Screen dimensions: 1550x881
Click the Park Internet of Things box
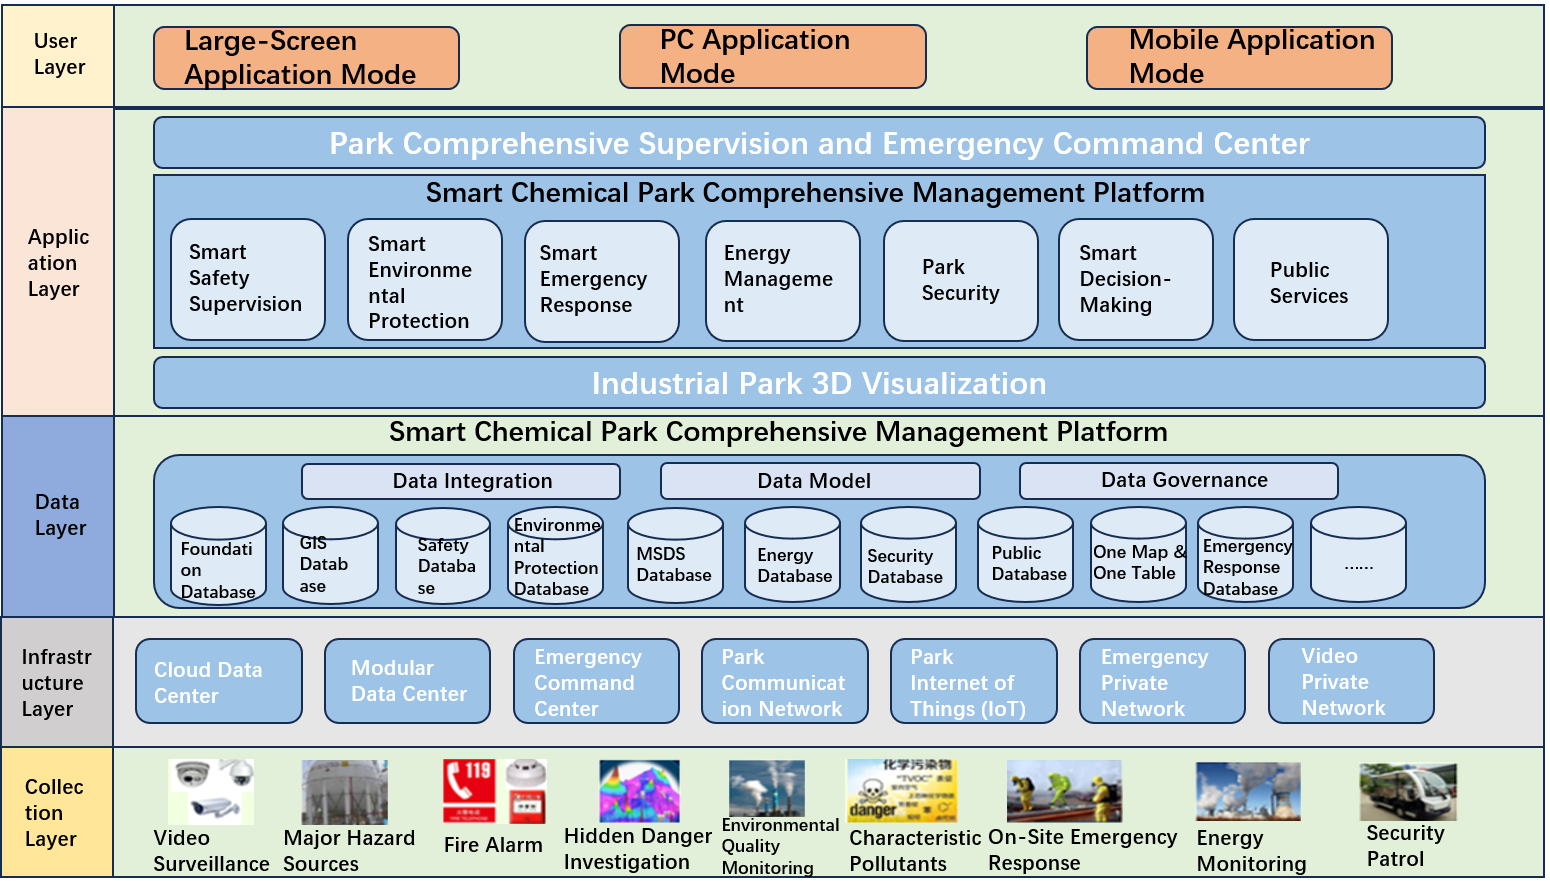point(973,682)
